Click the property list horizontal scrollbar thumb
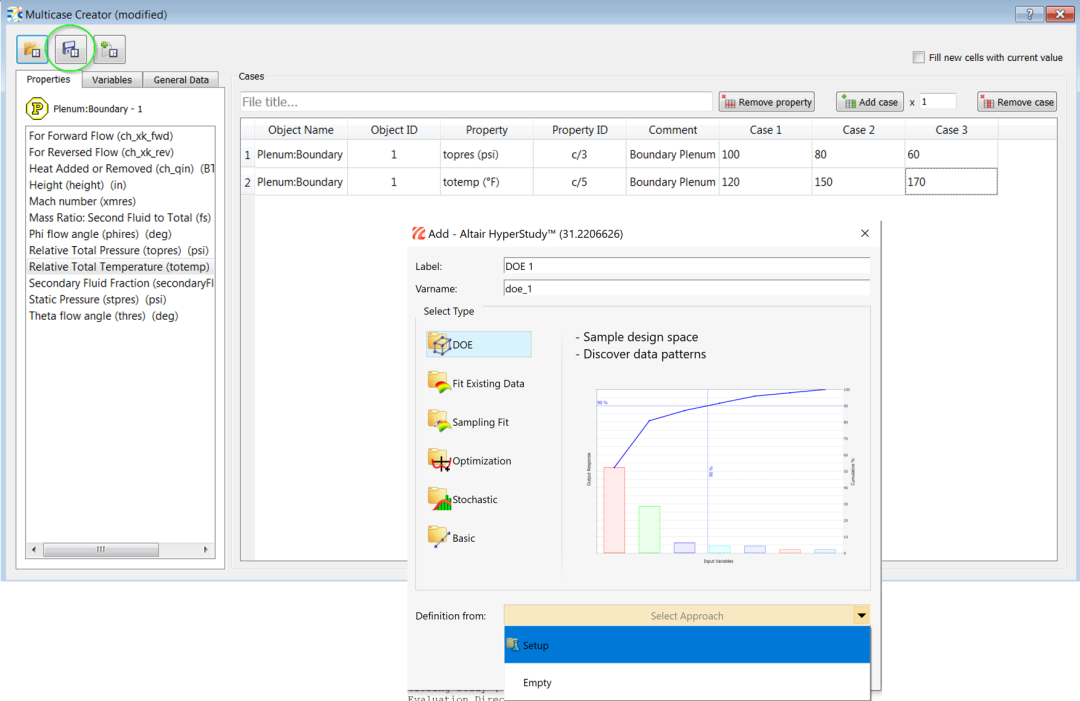This screenshot has height=701, width=1080. click(x=101, y=550)
